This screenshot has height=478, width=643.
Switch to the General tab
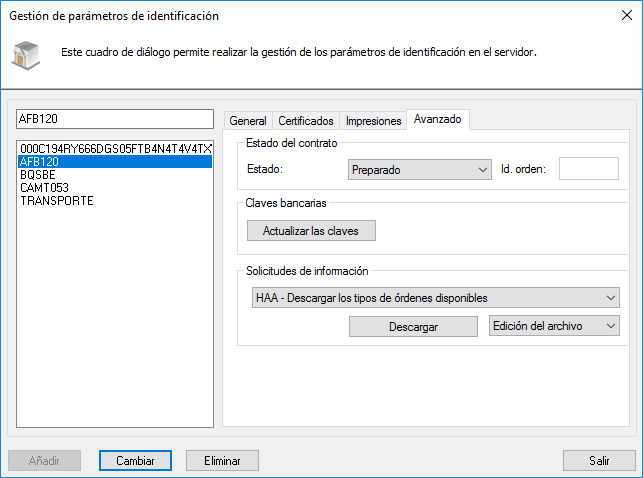pyautogui.click(x=248, y=120)
